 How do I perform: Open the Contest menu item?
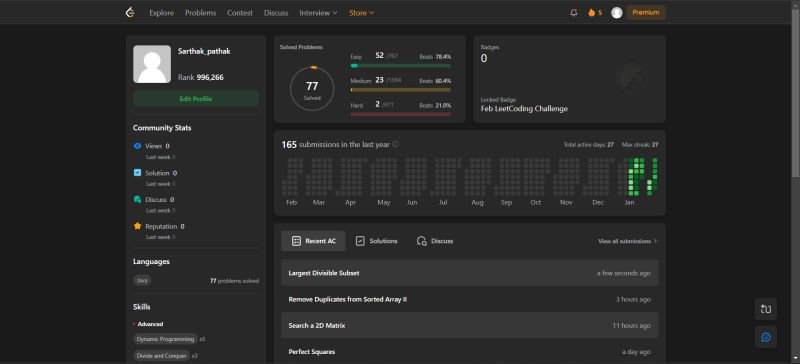(240, 13)
